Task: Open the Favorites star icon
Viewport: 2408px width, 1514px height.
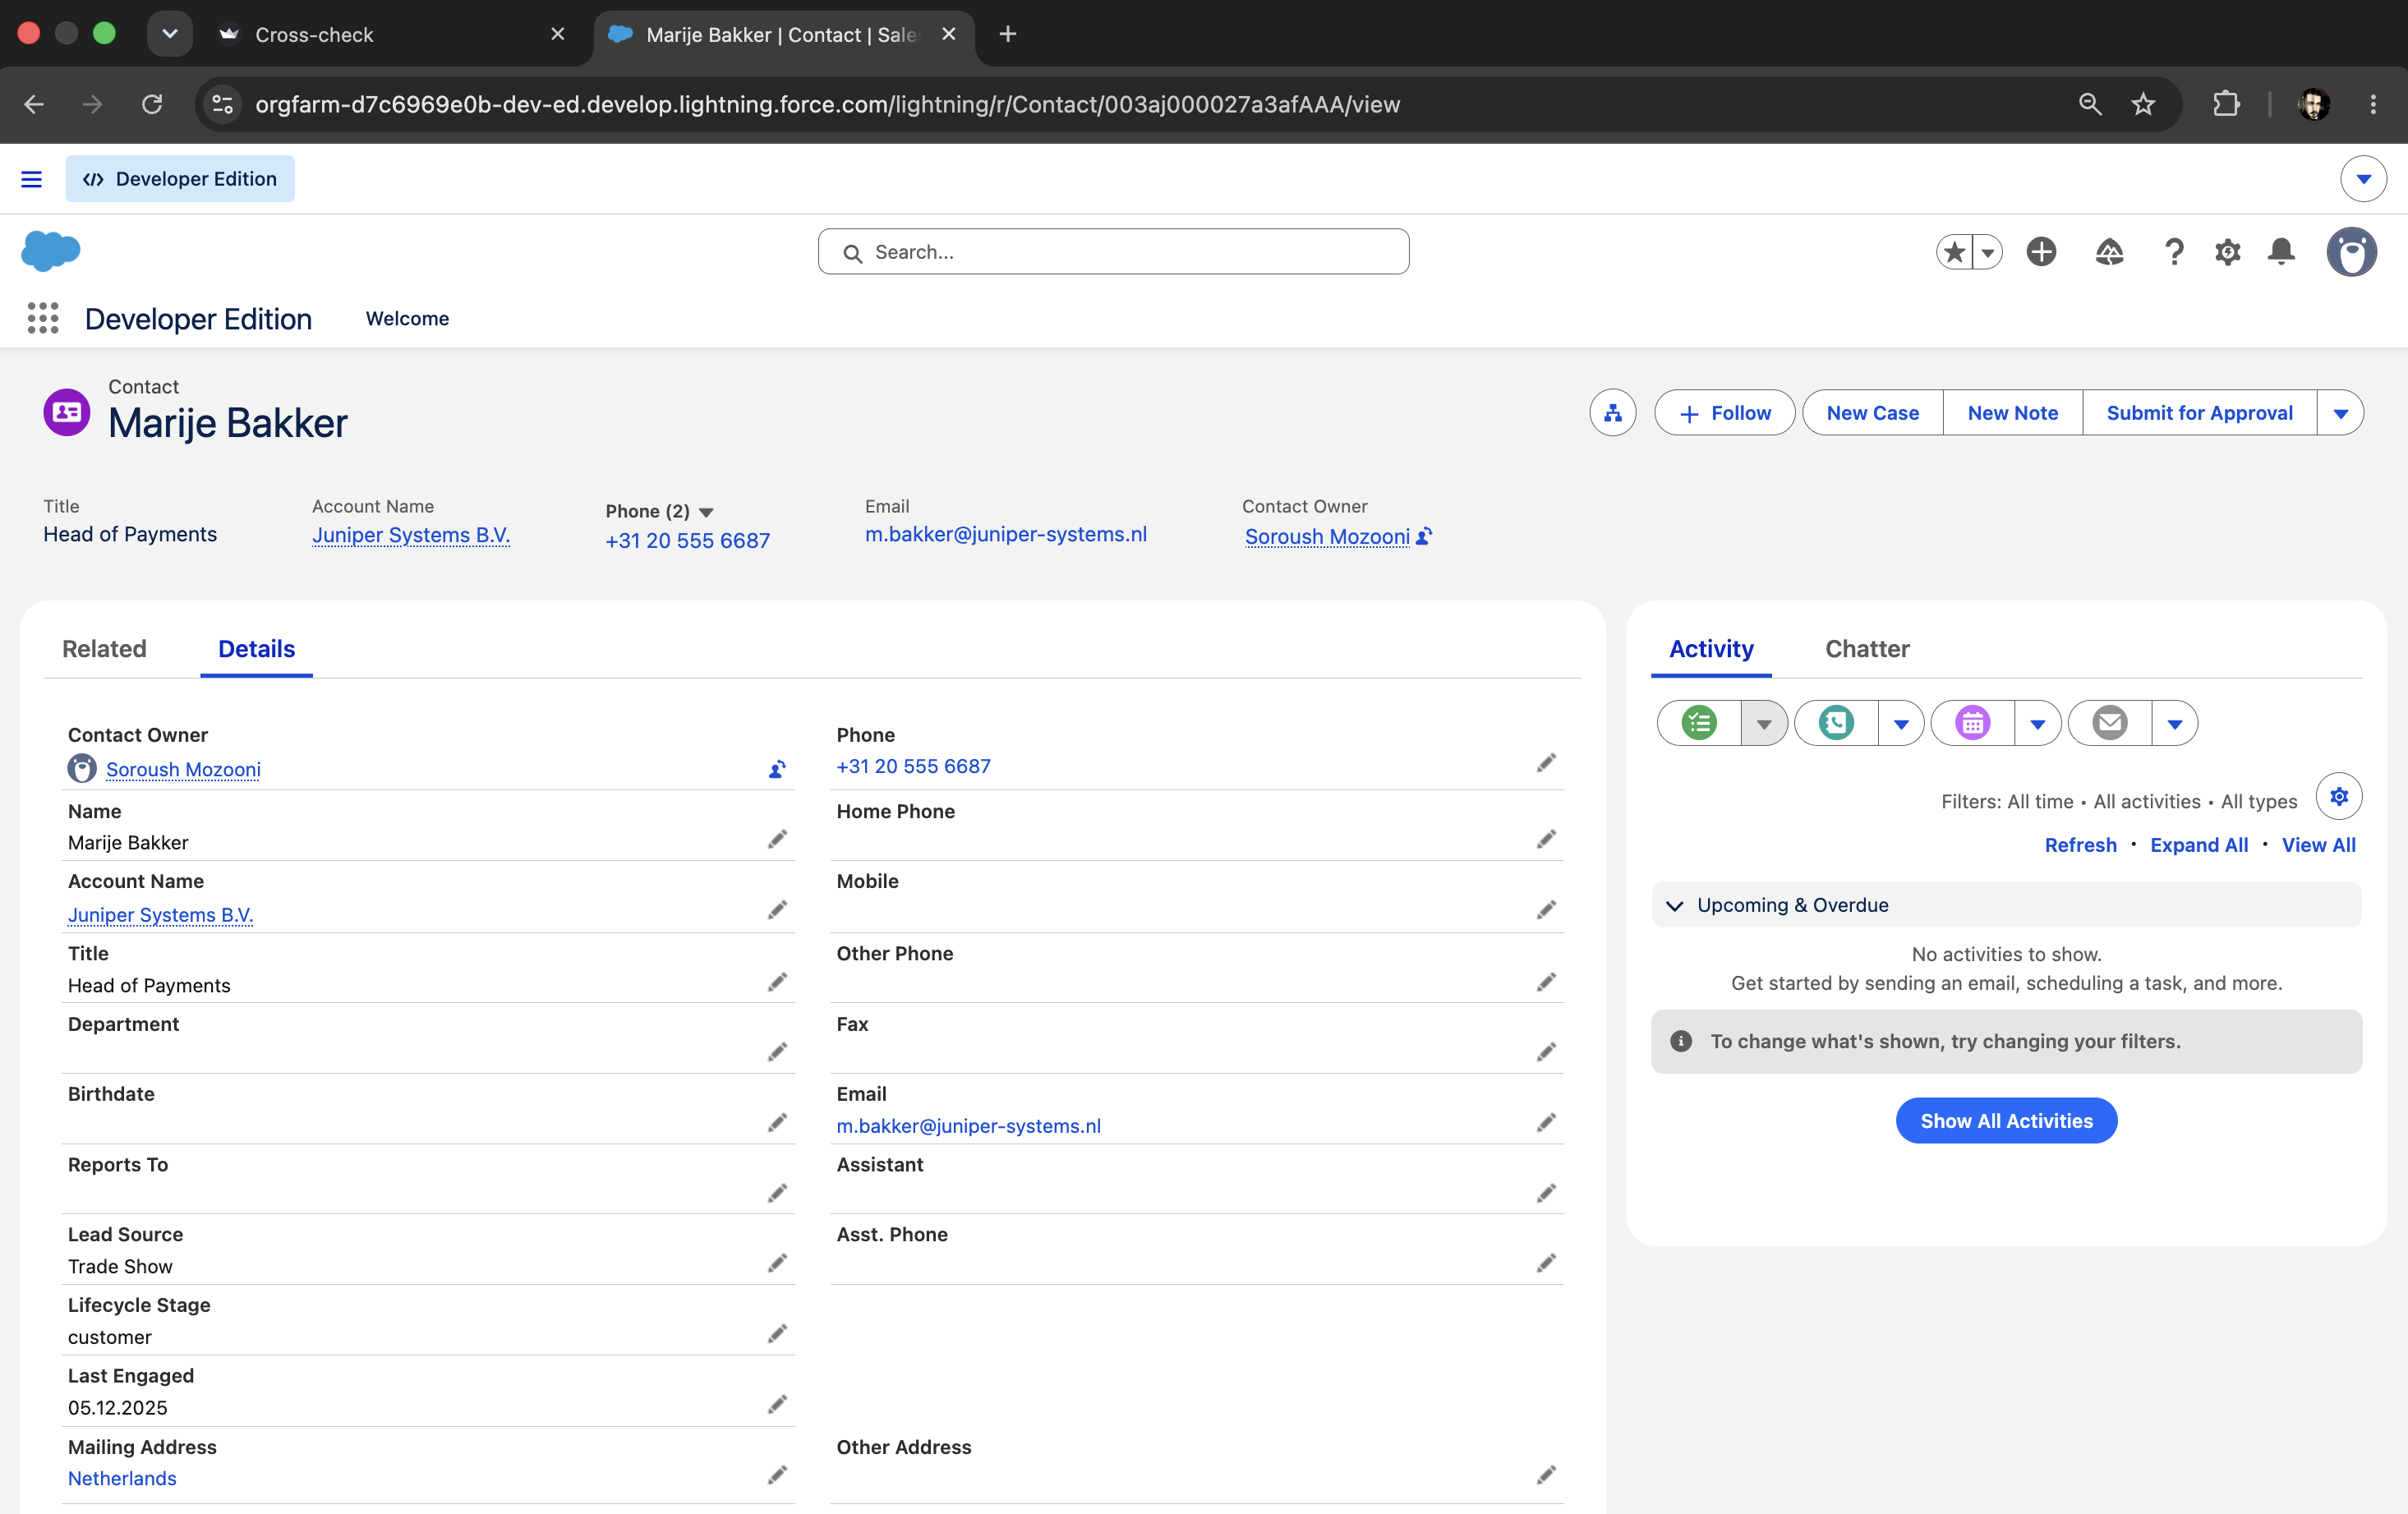Action: coord(1955,252)
